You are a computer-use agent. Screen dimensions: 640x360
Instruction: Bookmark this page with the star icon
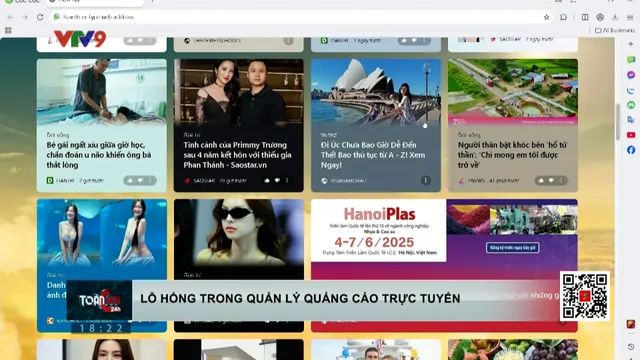pyautogui.click(x=547, y=17)
